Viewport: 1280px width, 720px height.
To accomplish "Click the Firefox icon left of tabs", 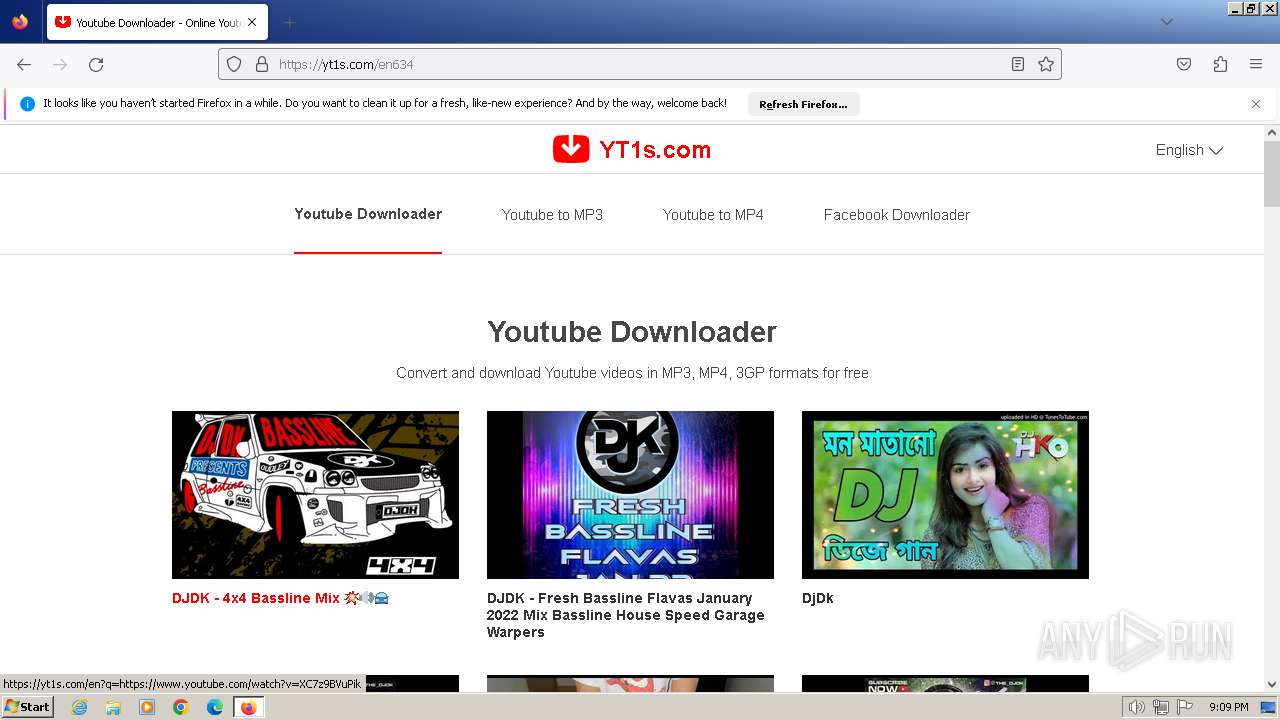I will (x=20, y=22).
